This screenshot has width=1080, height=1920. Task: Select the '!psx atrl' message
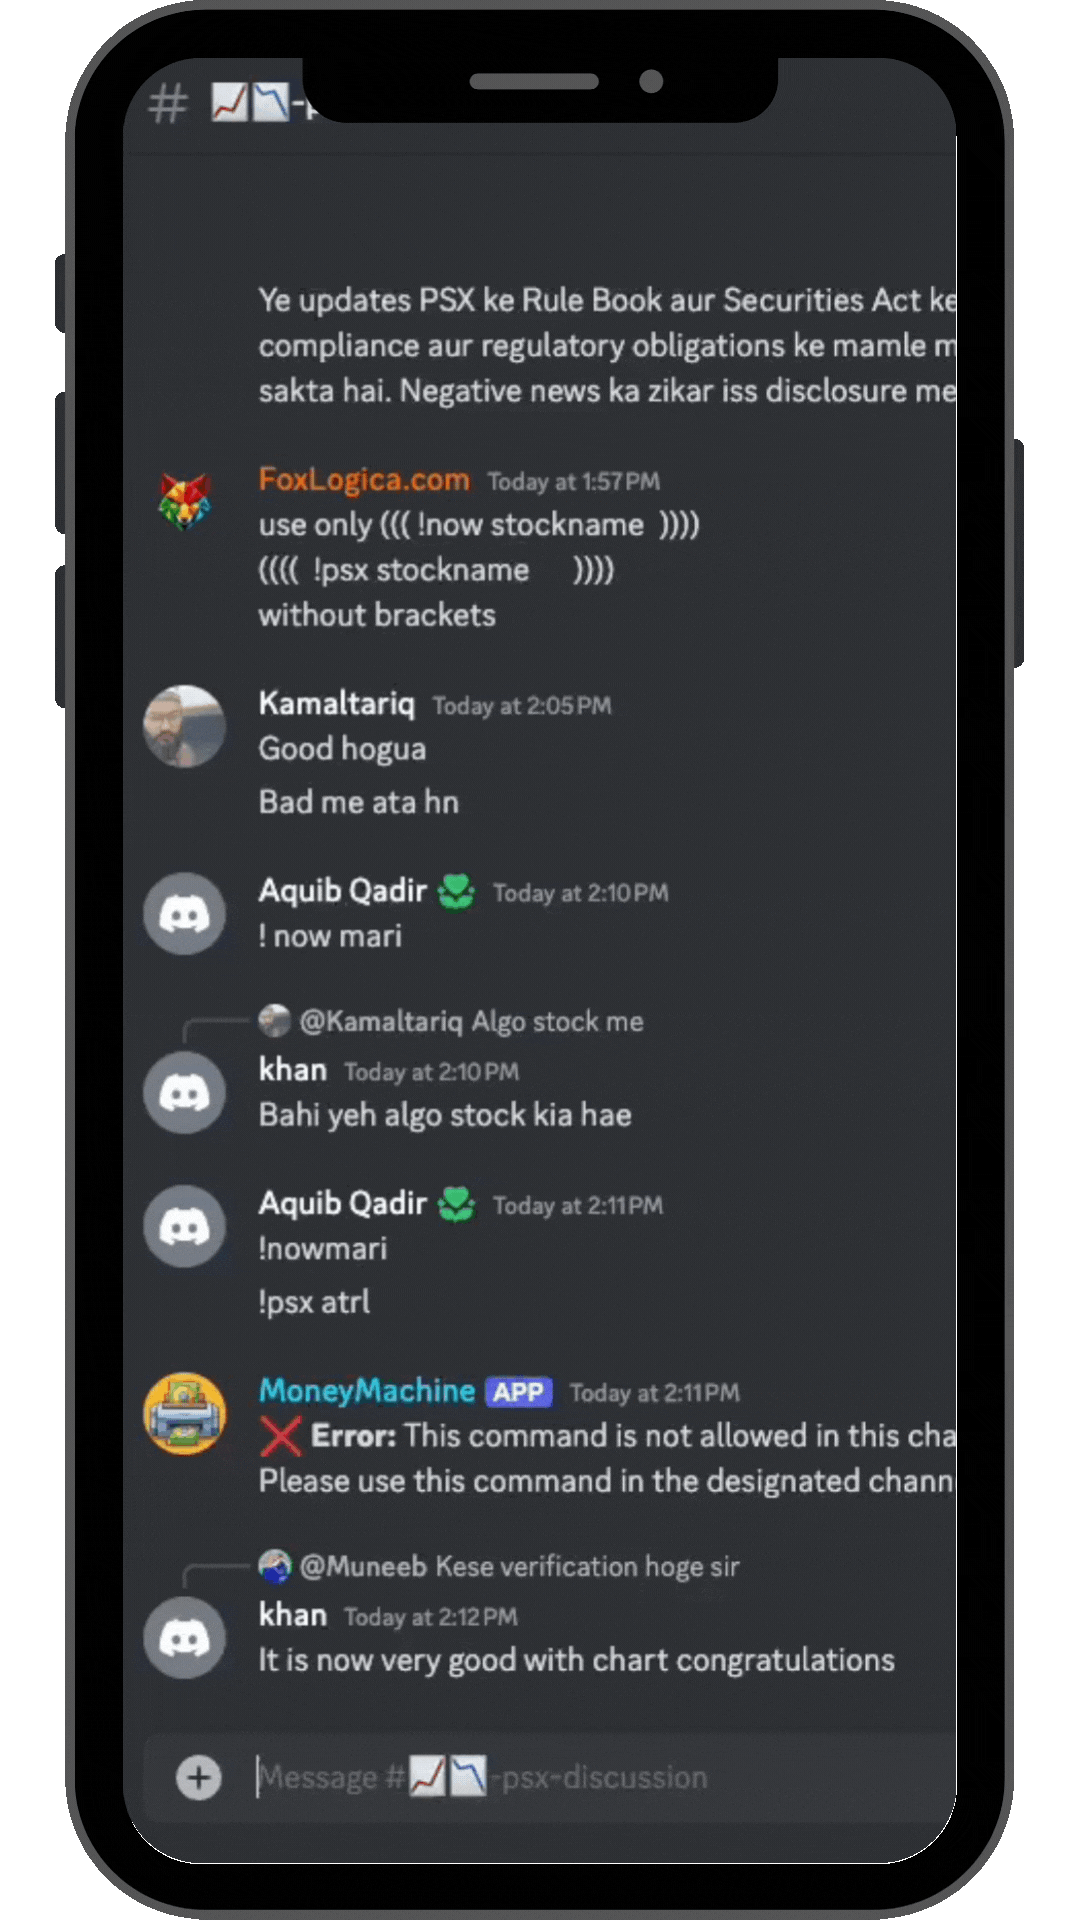(314, 1301)
